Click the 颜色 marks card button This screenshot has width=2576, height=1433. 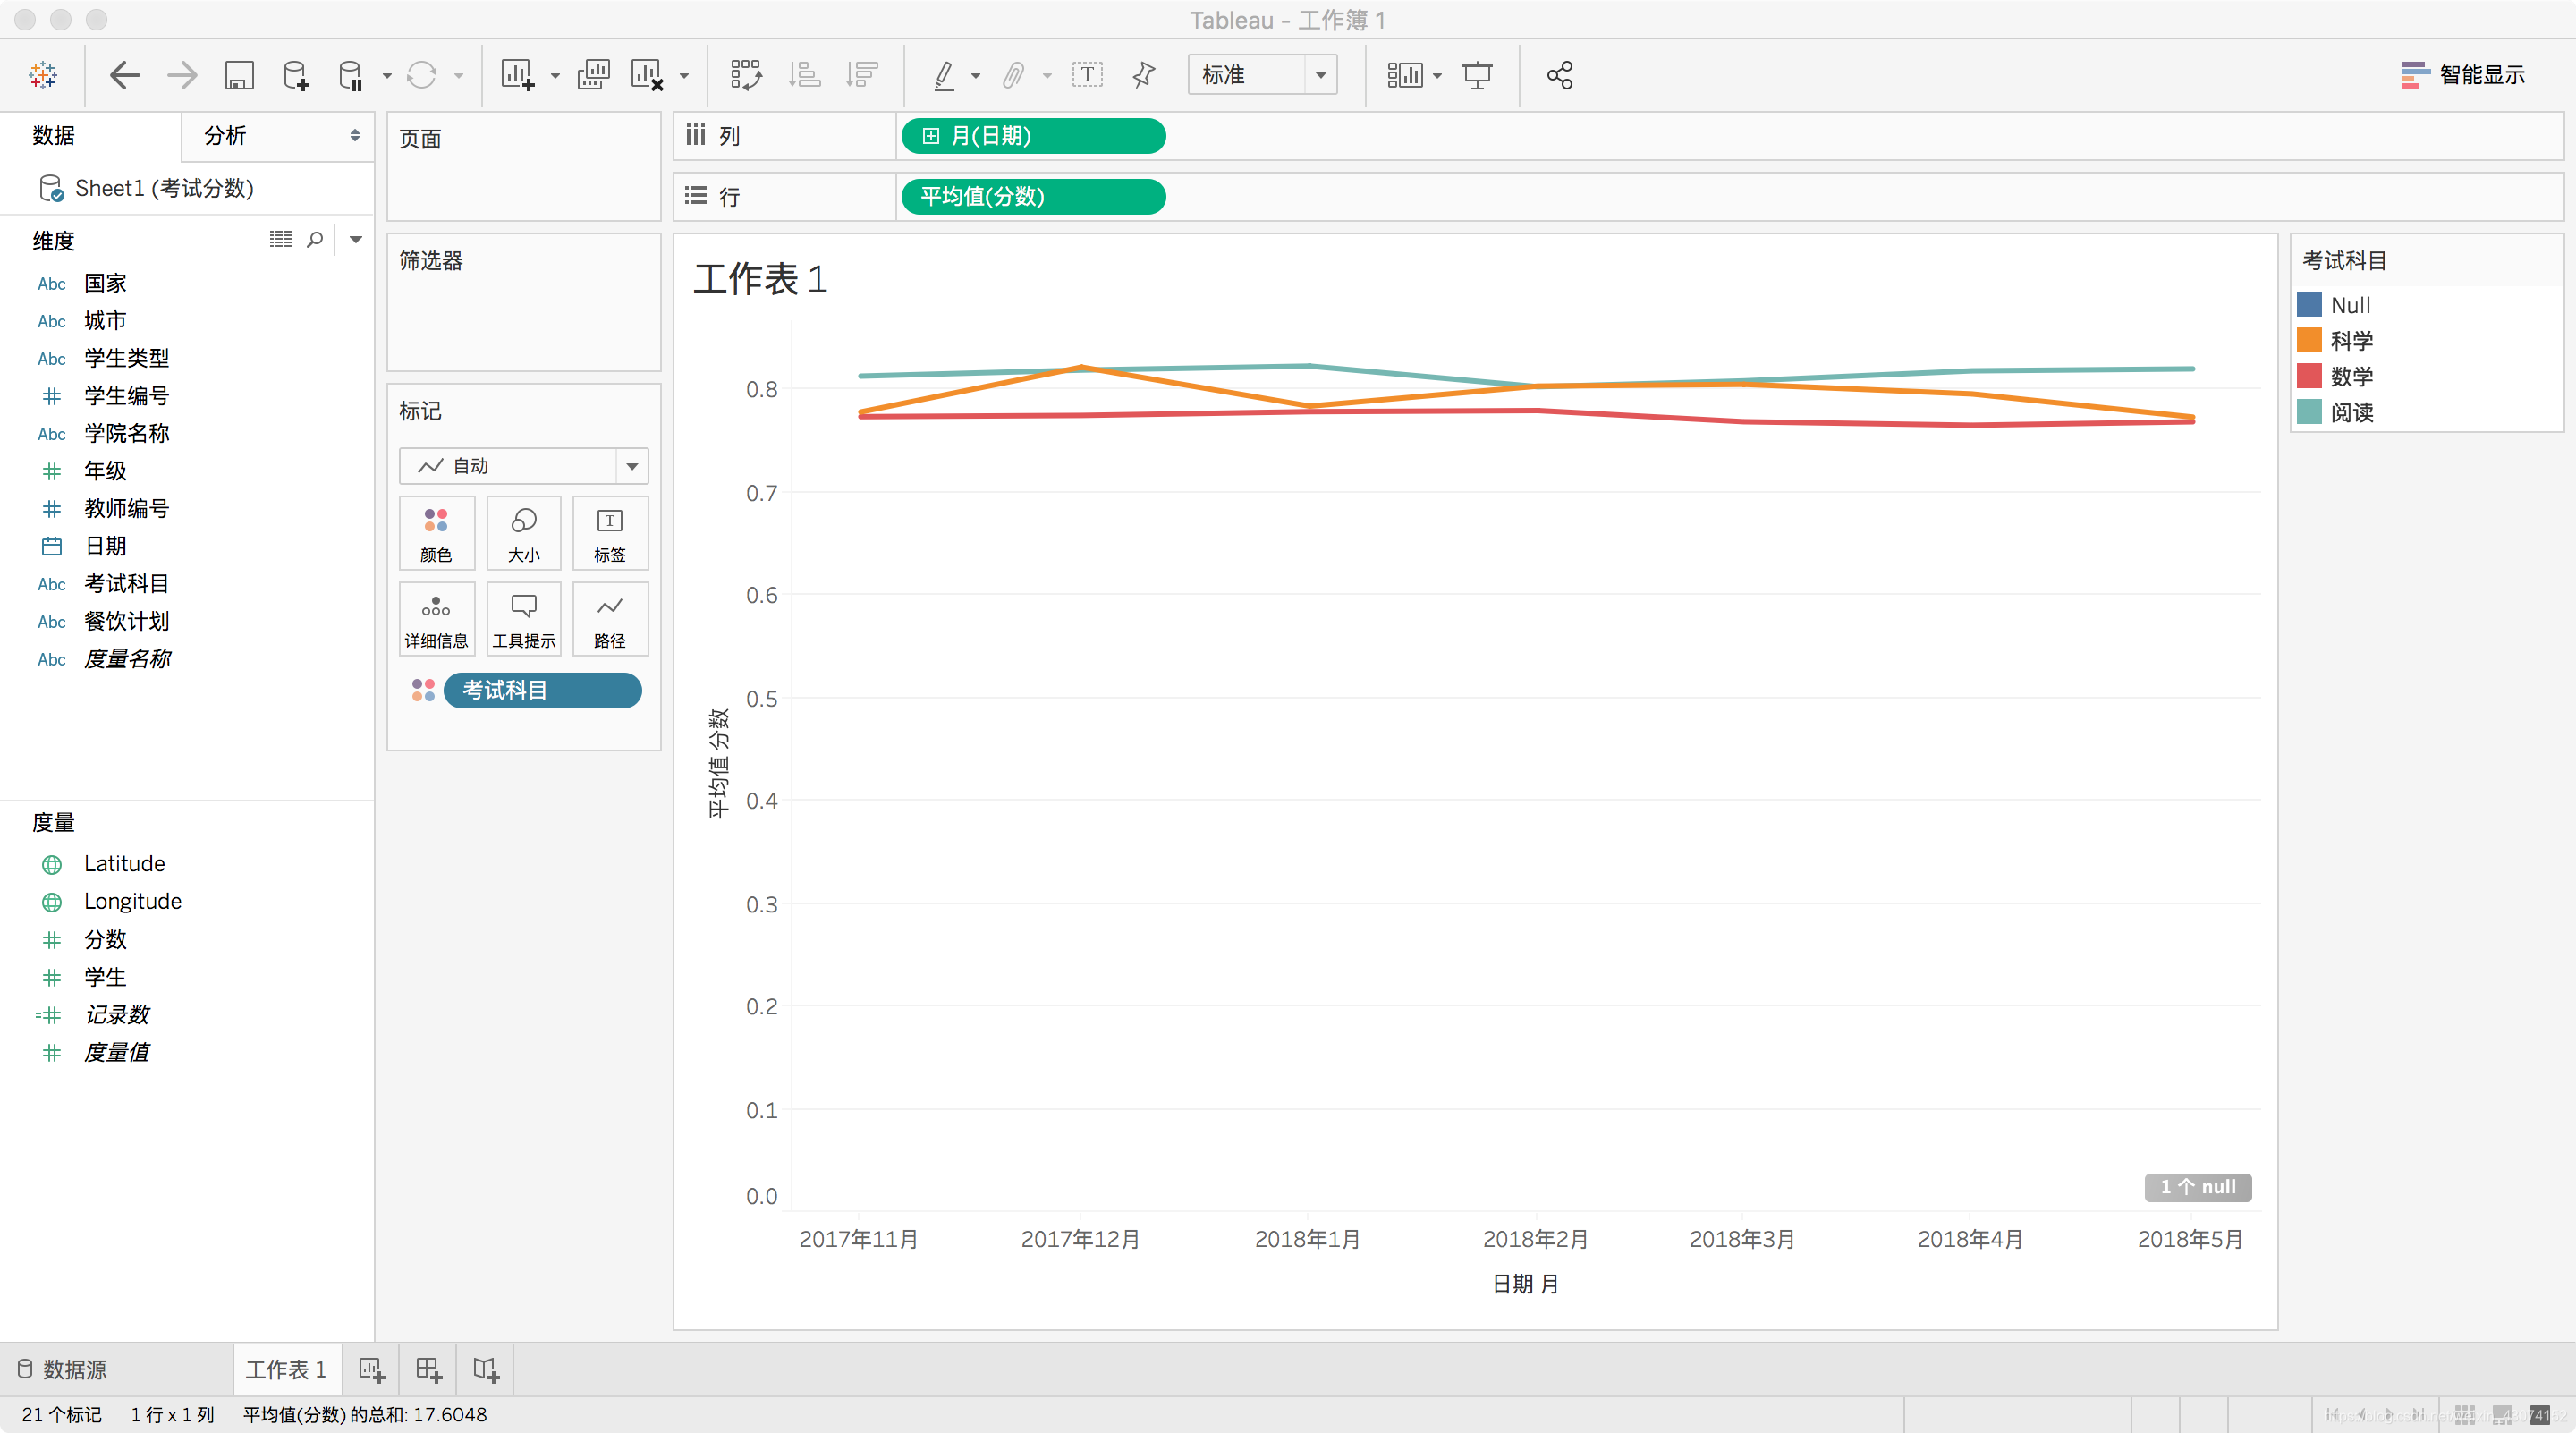pos(436,533)
